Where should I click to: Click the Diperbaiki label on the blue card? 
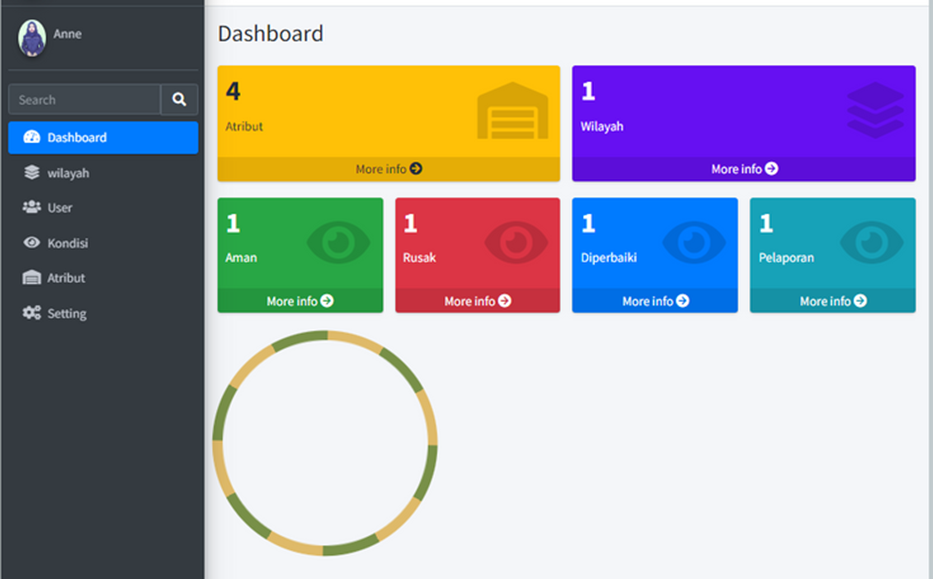click(608, 258)
